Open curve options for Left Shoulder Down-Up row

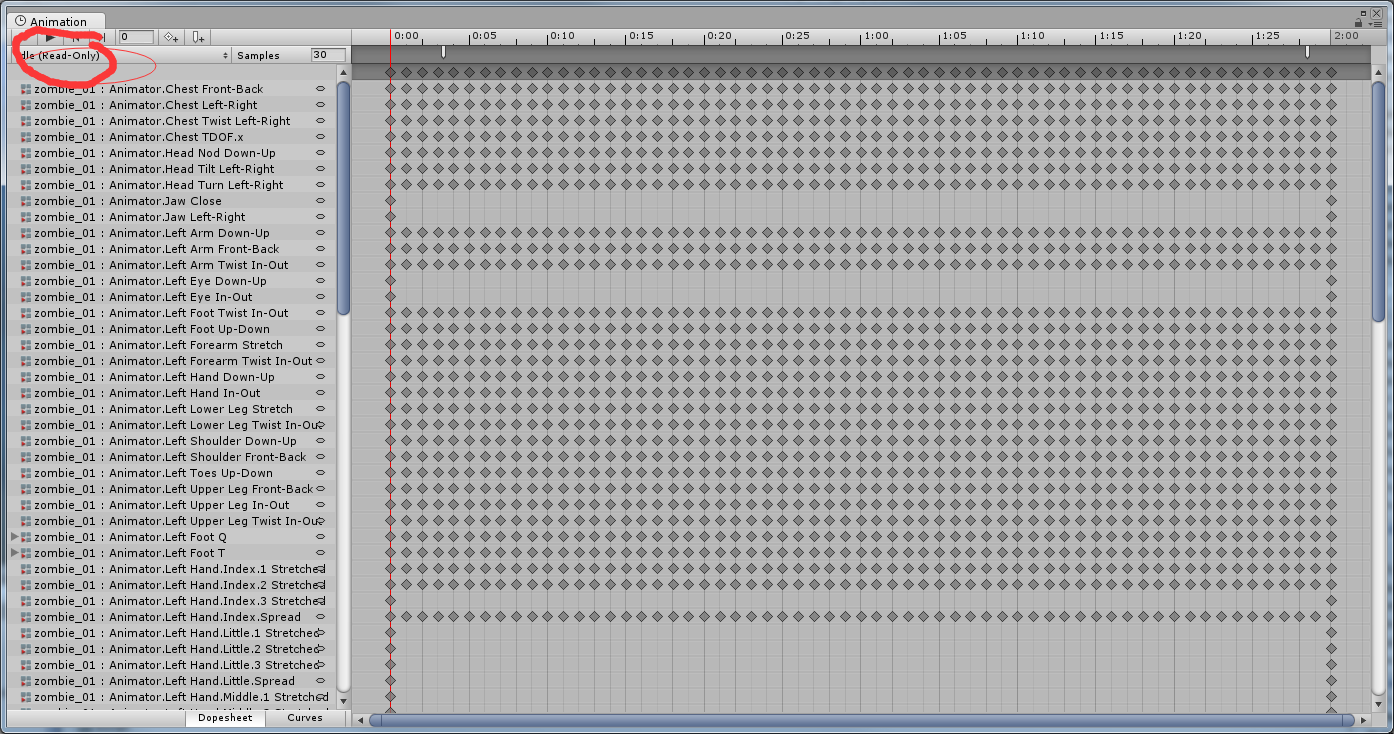coord(321,440)
